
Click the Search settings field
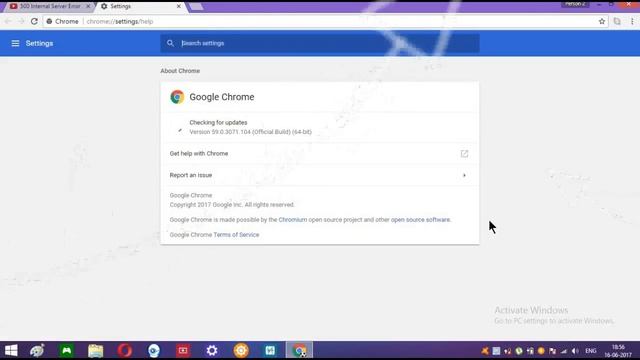pyautogui.click(x=320, y=43)
